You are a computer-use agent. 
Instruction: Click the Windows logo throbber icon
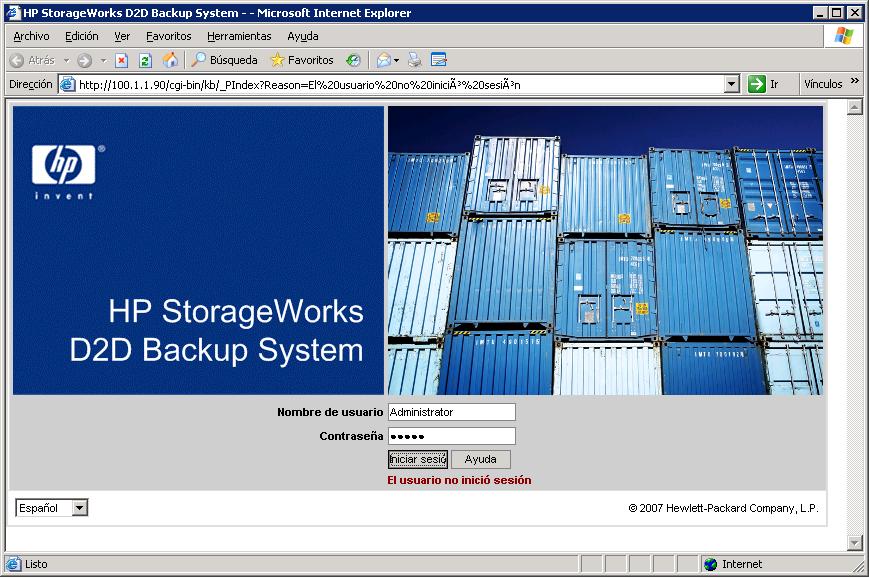(844, 36)
